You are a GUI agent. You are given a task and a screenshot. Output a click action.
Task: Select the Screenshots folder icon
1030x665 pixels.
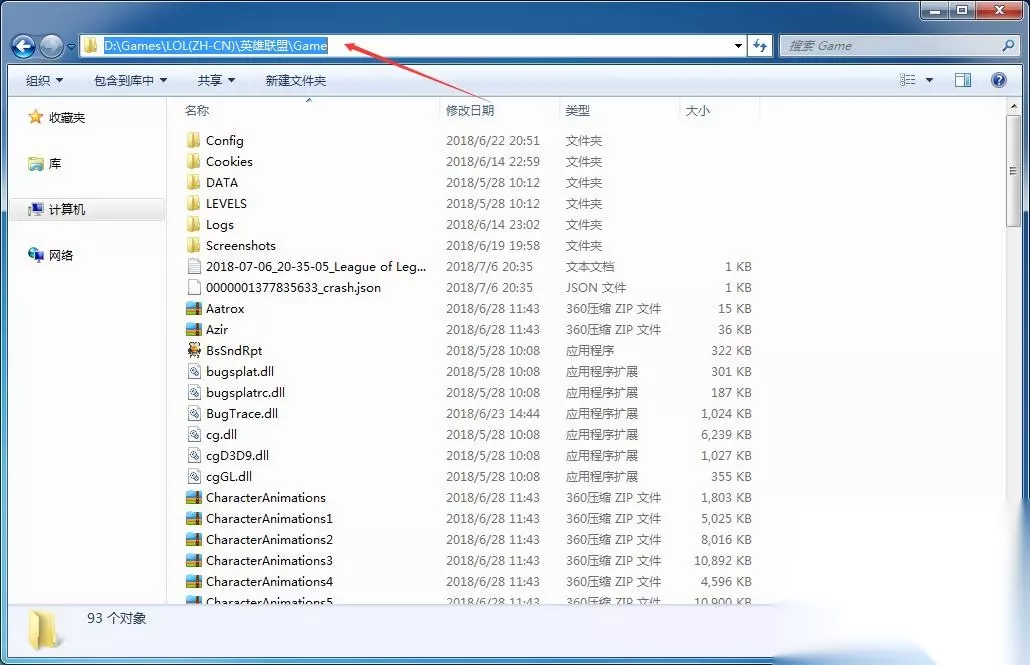pyautogui.click(x=194, y=245)
